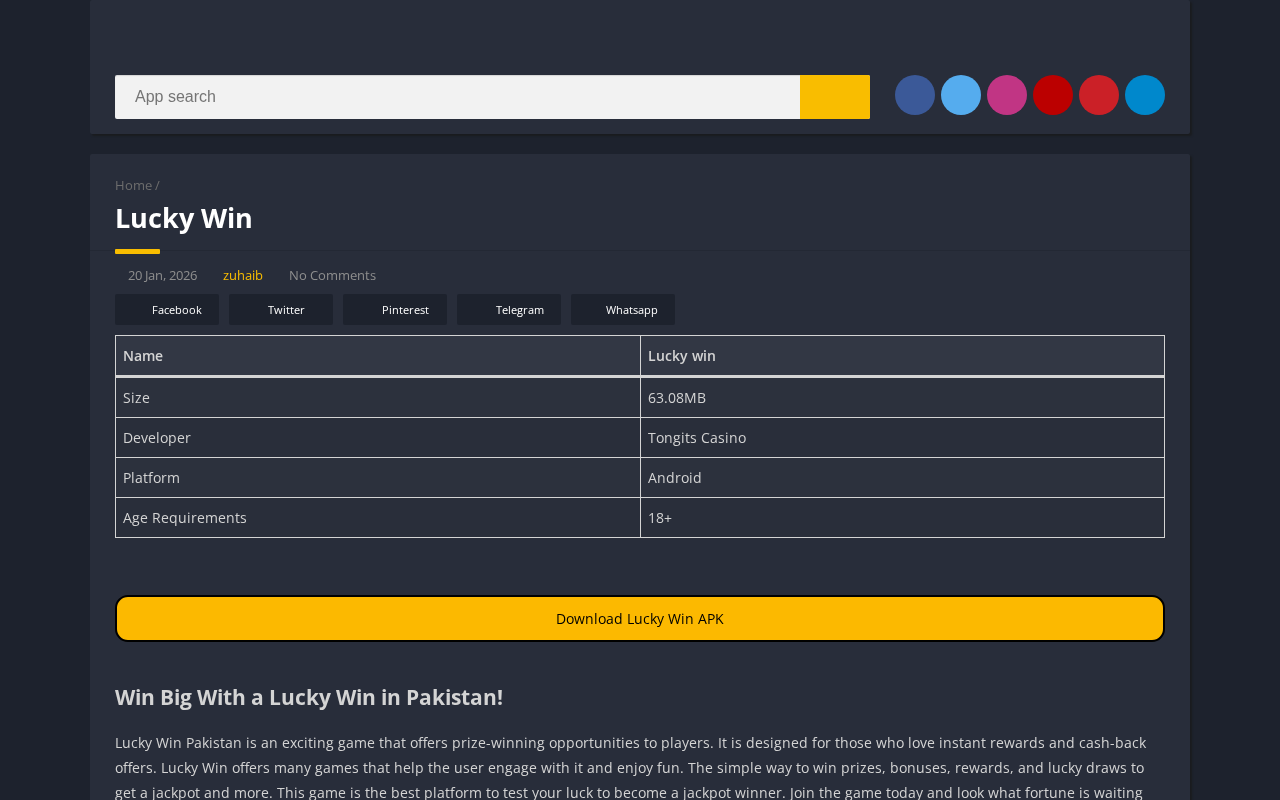Share the post via Twitter button
The width and height of the screenshot is (1280, 800).
point(281,309)
